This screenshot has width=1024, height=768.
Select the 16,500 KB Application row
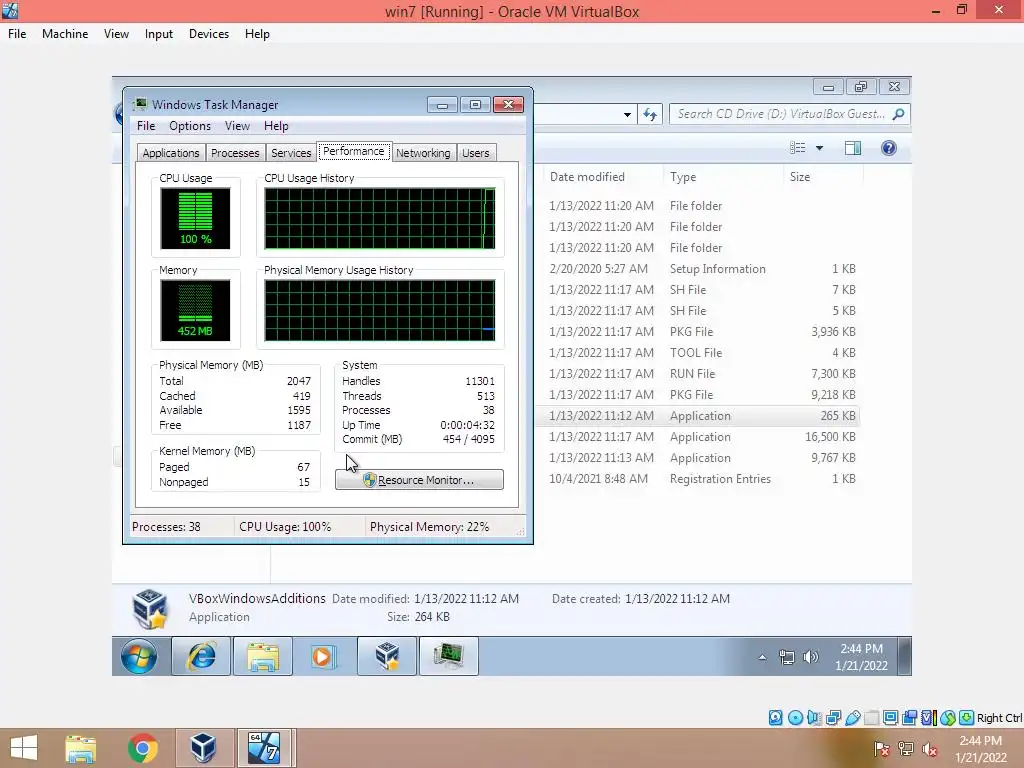click(699, 437)
